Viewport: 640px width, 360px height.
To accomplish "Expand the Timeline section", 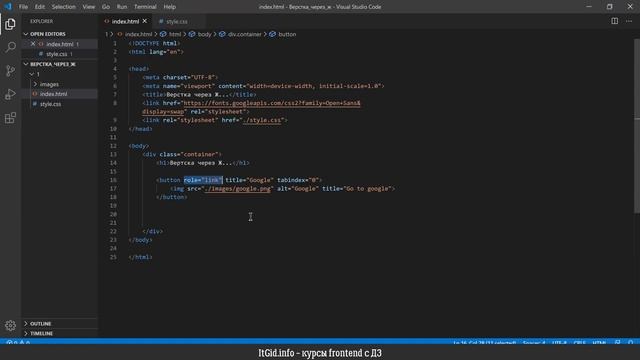I will pyautogui.click(x=26, y=333).
